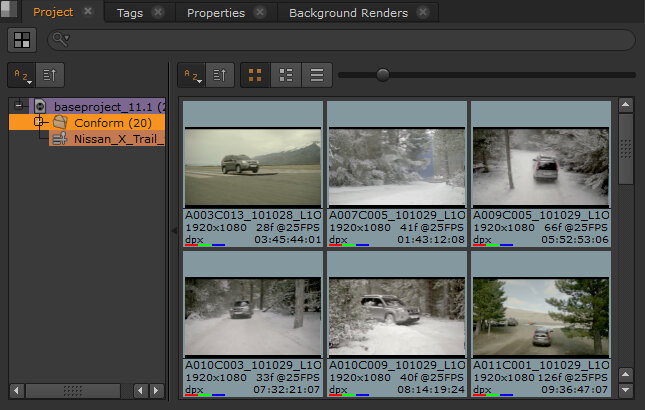Open the Tags tab
This screenshot has width=645, height=410.
[129, 13]
